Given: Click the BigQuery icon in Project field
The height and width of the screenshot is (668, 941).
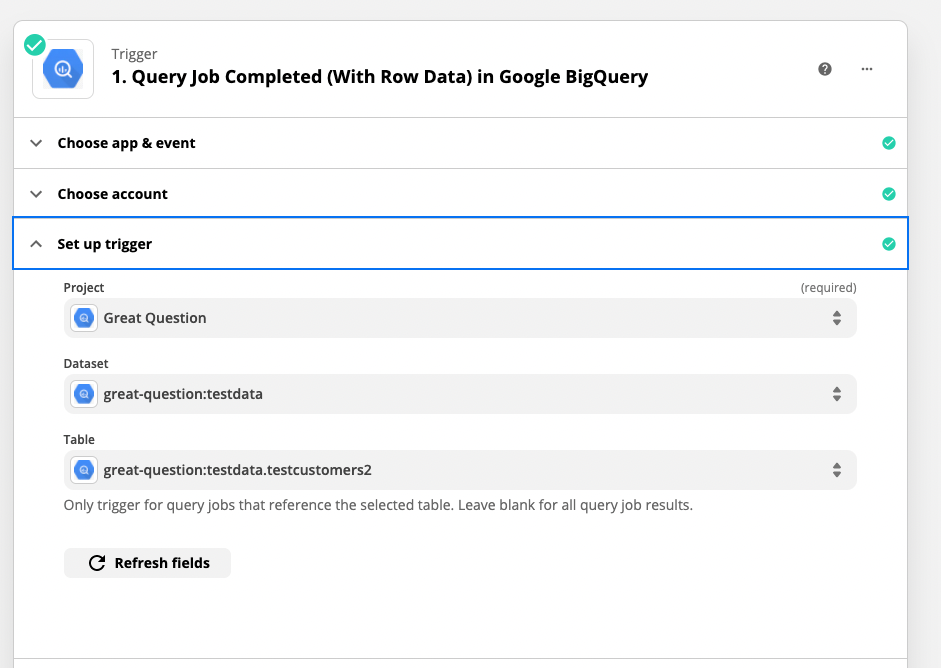Looking at the screenshot, I should click(x=84, y=318).
